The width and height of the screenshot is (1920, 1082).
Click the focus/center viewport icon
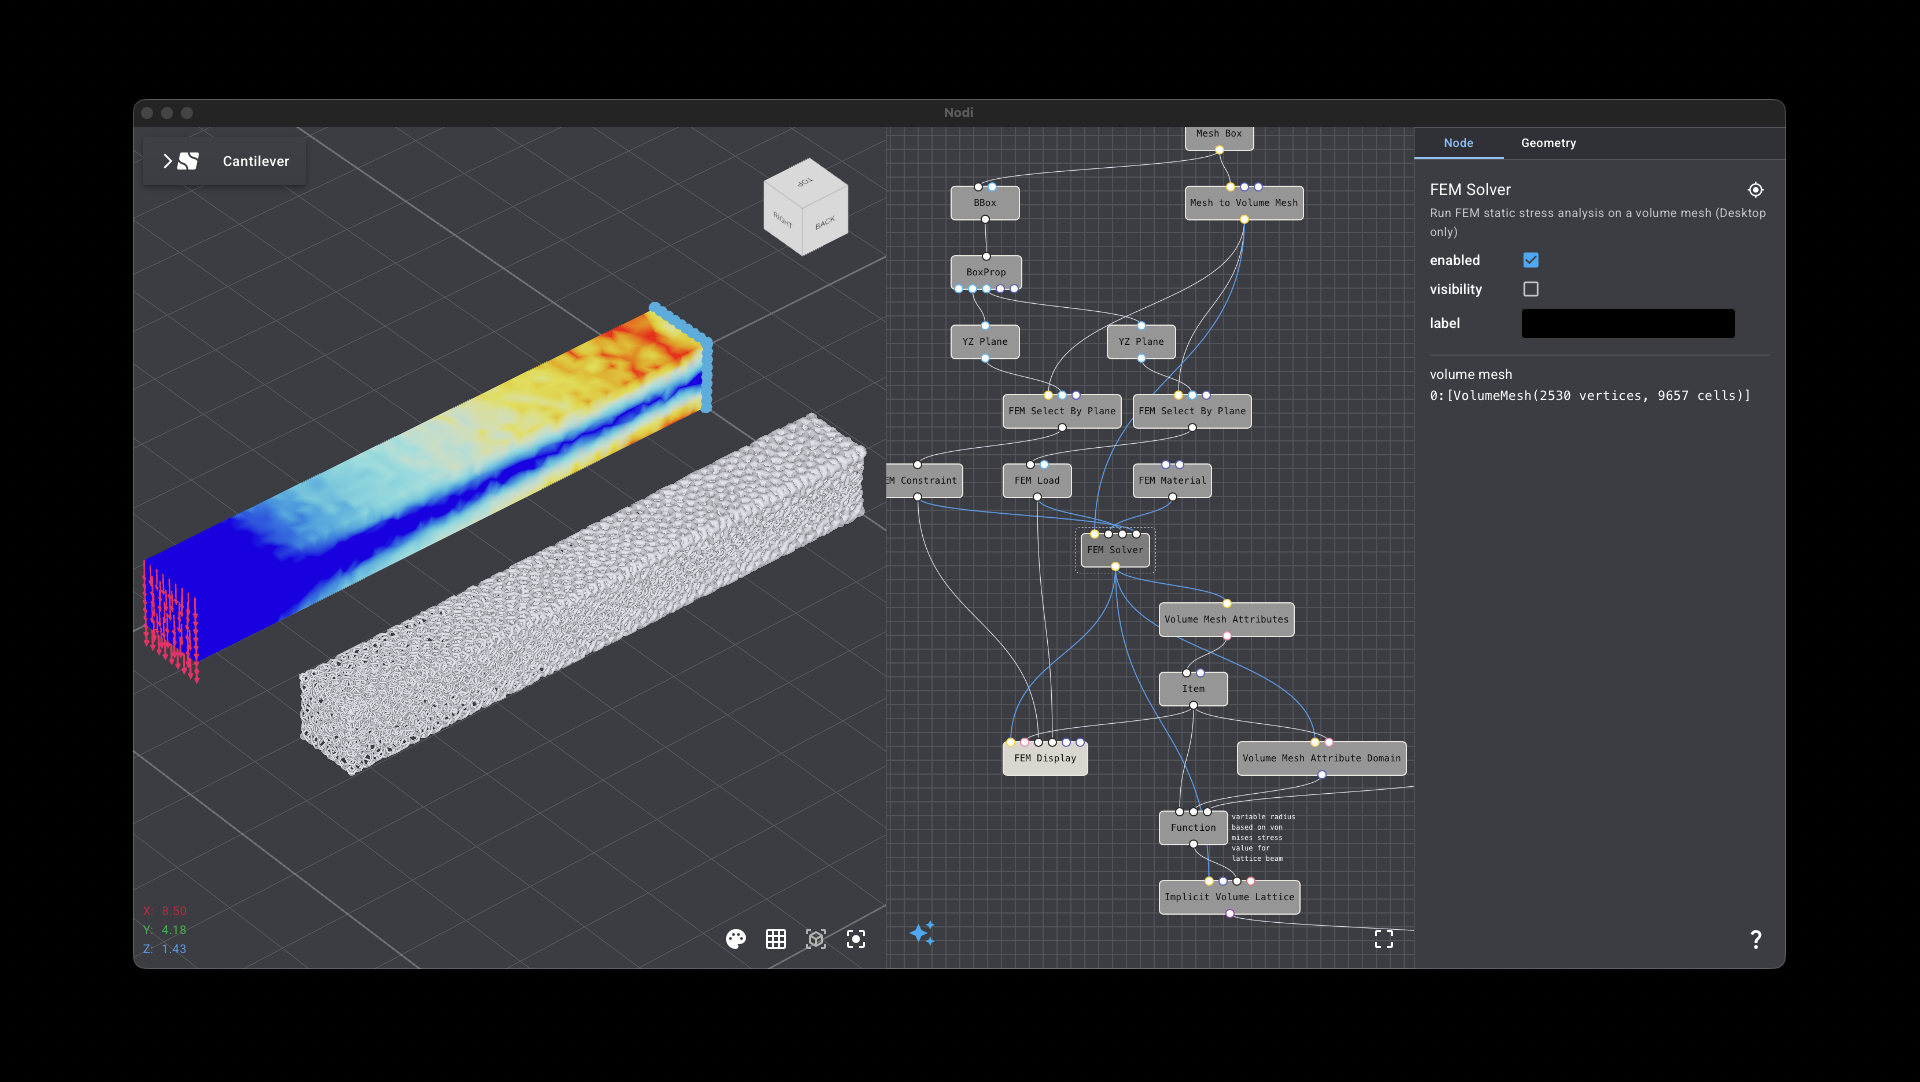[x=856, y=939]
